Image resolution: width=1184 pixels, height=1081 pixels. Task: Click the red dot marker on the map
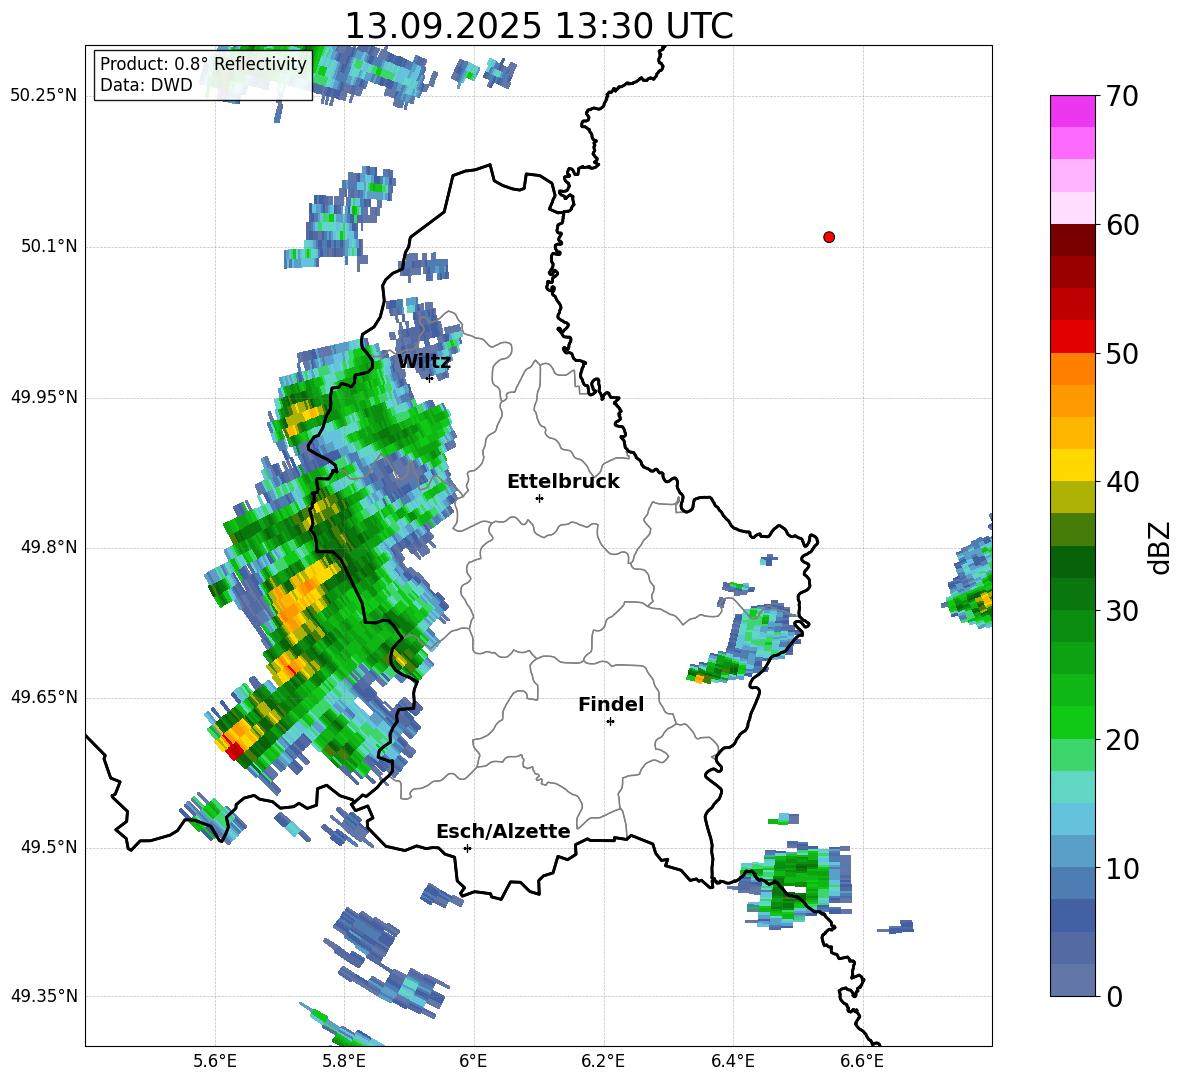pyautogui.click(x=828, y=237)
